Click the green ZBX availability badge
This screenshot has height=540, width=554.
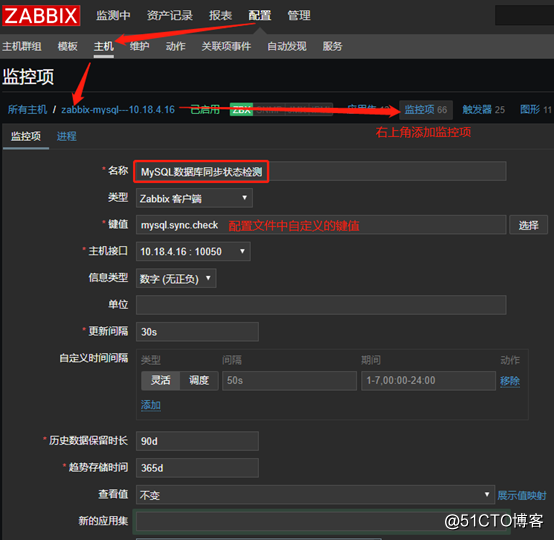click(241, 110)
